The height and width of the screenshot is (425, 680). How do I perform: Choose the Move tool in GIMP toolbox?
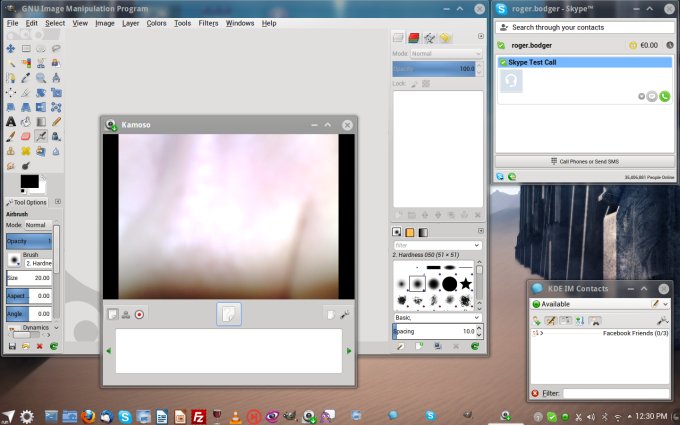[11, 48]
